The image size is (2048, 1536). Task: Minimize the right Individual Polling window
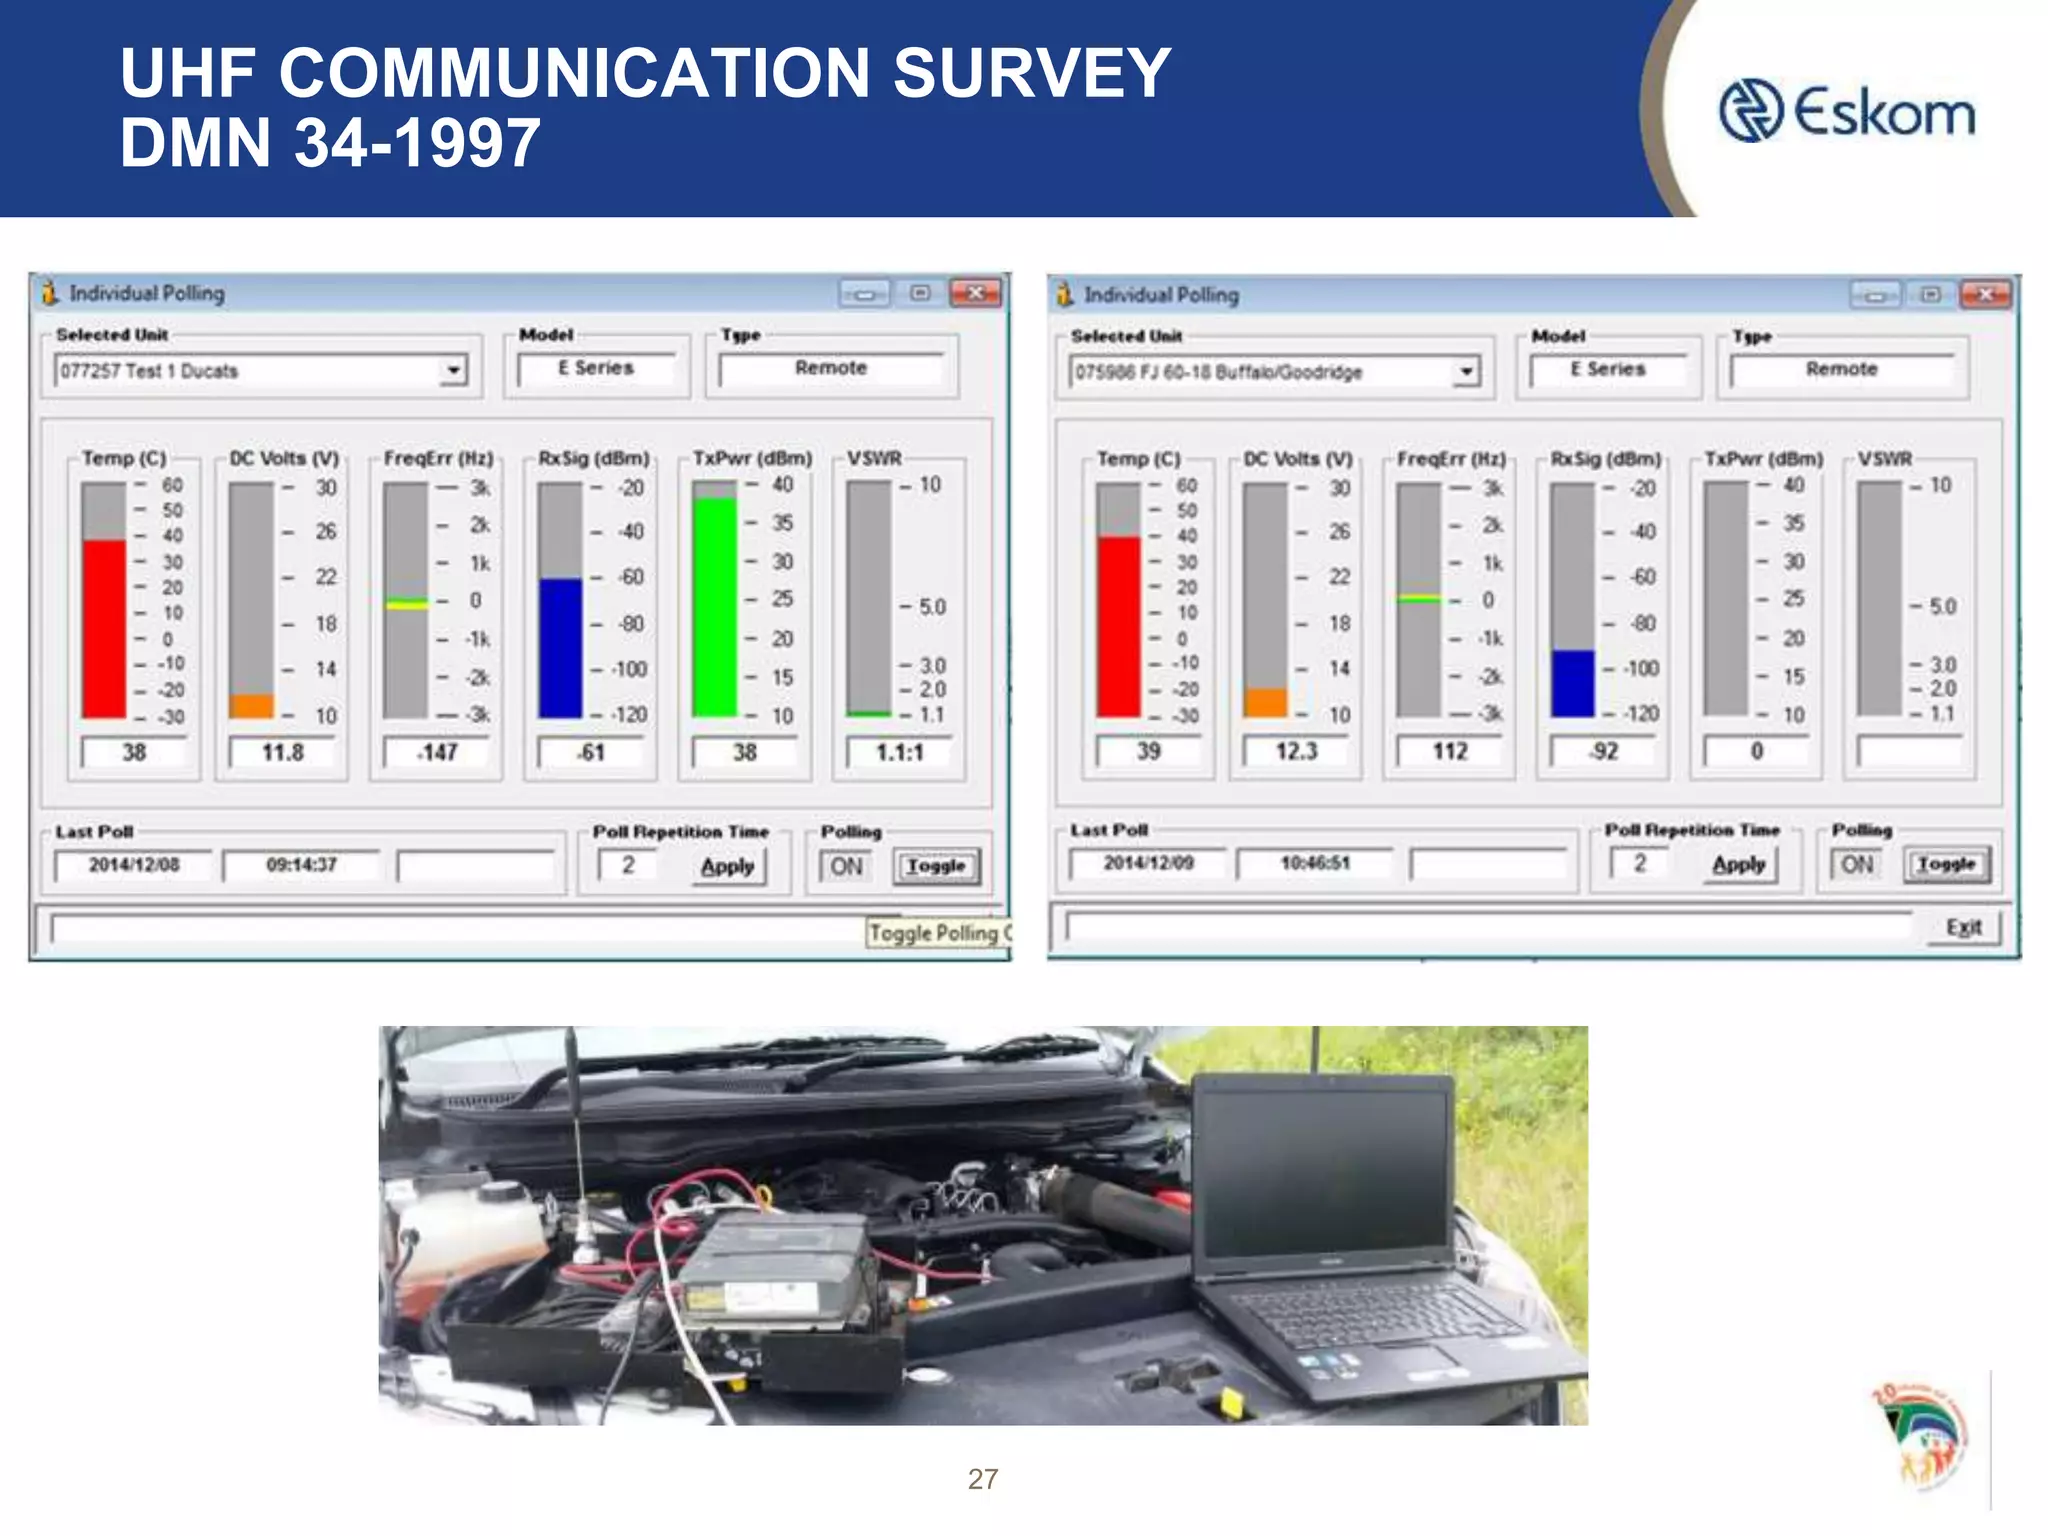click(x=1875, y=295)
